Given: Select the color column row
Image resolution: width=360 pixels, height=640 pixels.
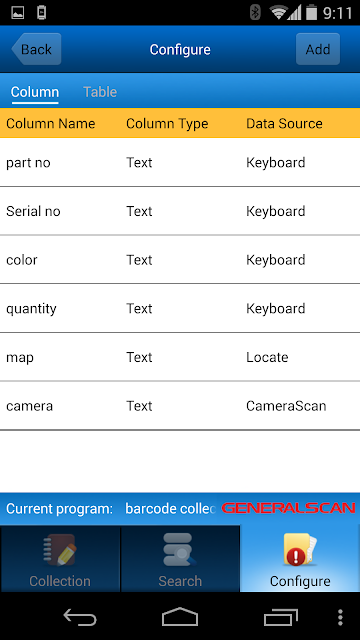Looking at the screenshot, I should tap(180, 260).
